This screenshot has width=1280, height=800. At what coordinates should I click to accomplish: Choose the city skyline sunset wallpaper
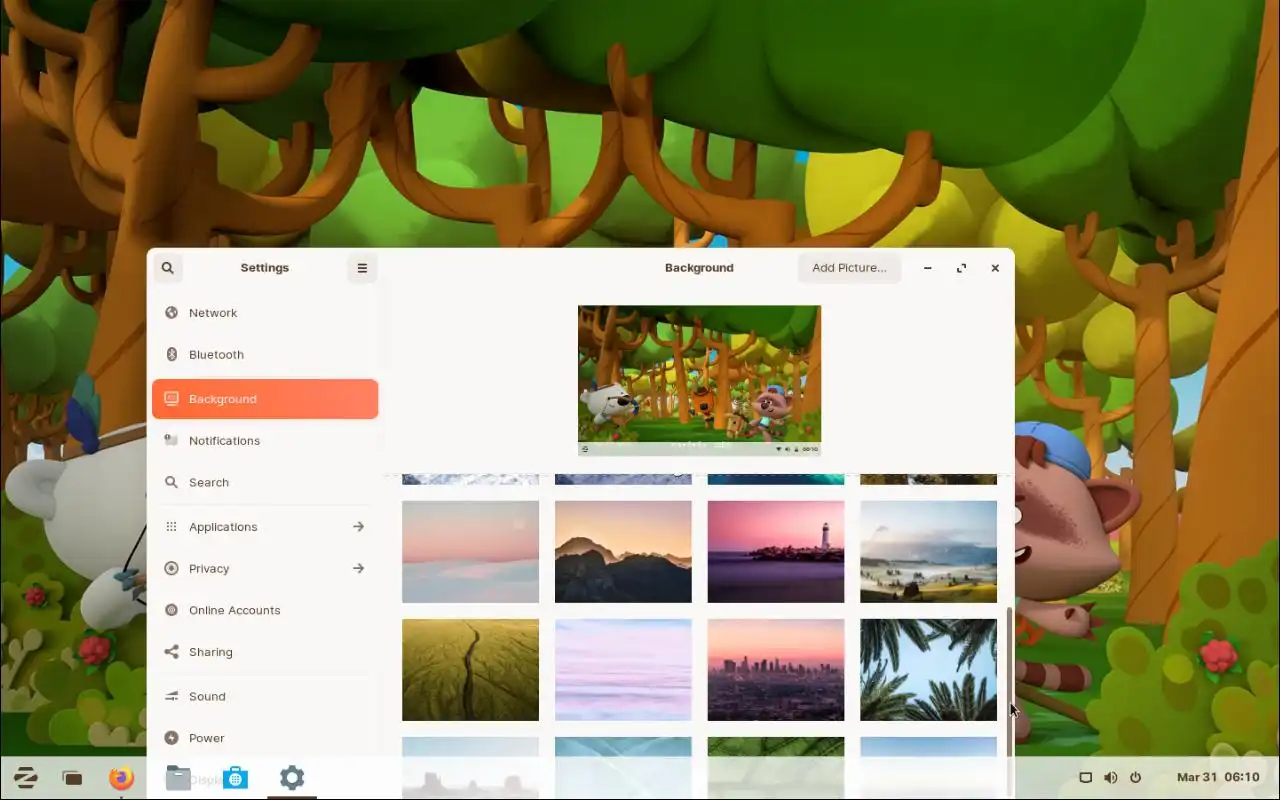coord(776,670)
